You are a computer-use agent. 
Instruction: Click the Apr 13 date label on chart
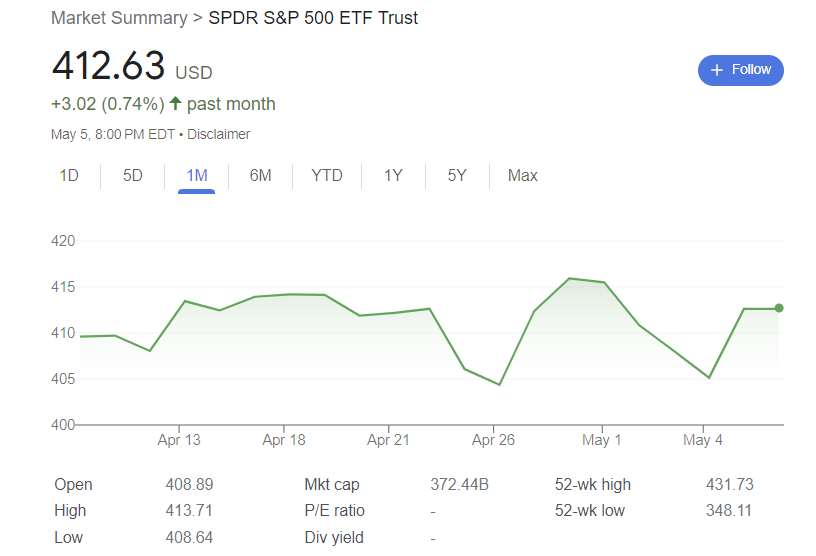(179, 440)
